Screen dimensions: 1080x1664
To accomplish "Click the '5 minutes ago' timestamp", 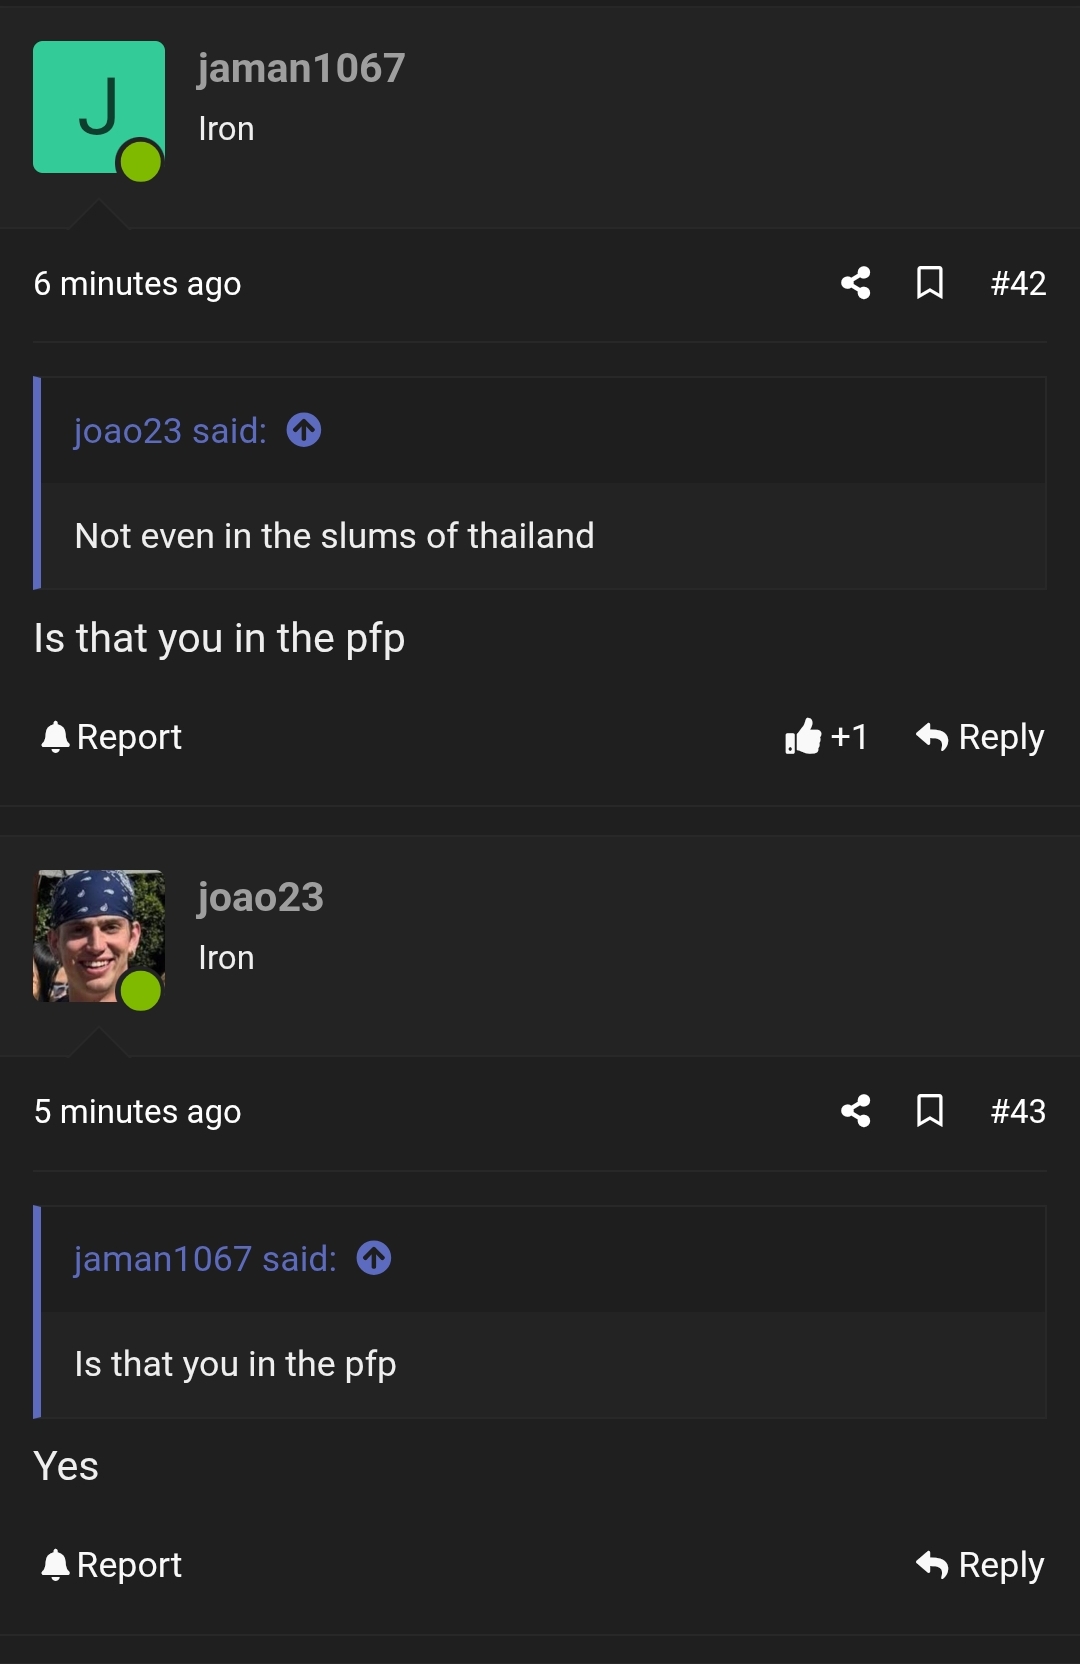I will (x=138, y=1112).
